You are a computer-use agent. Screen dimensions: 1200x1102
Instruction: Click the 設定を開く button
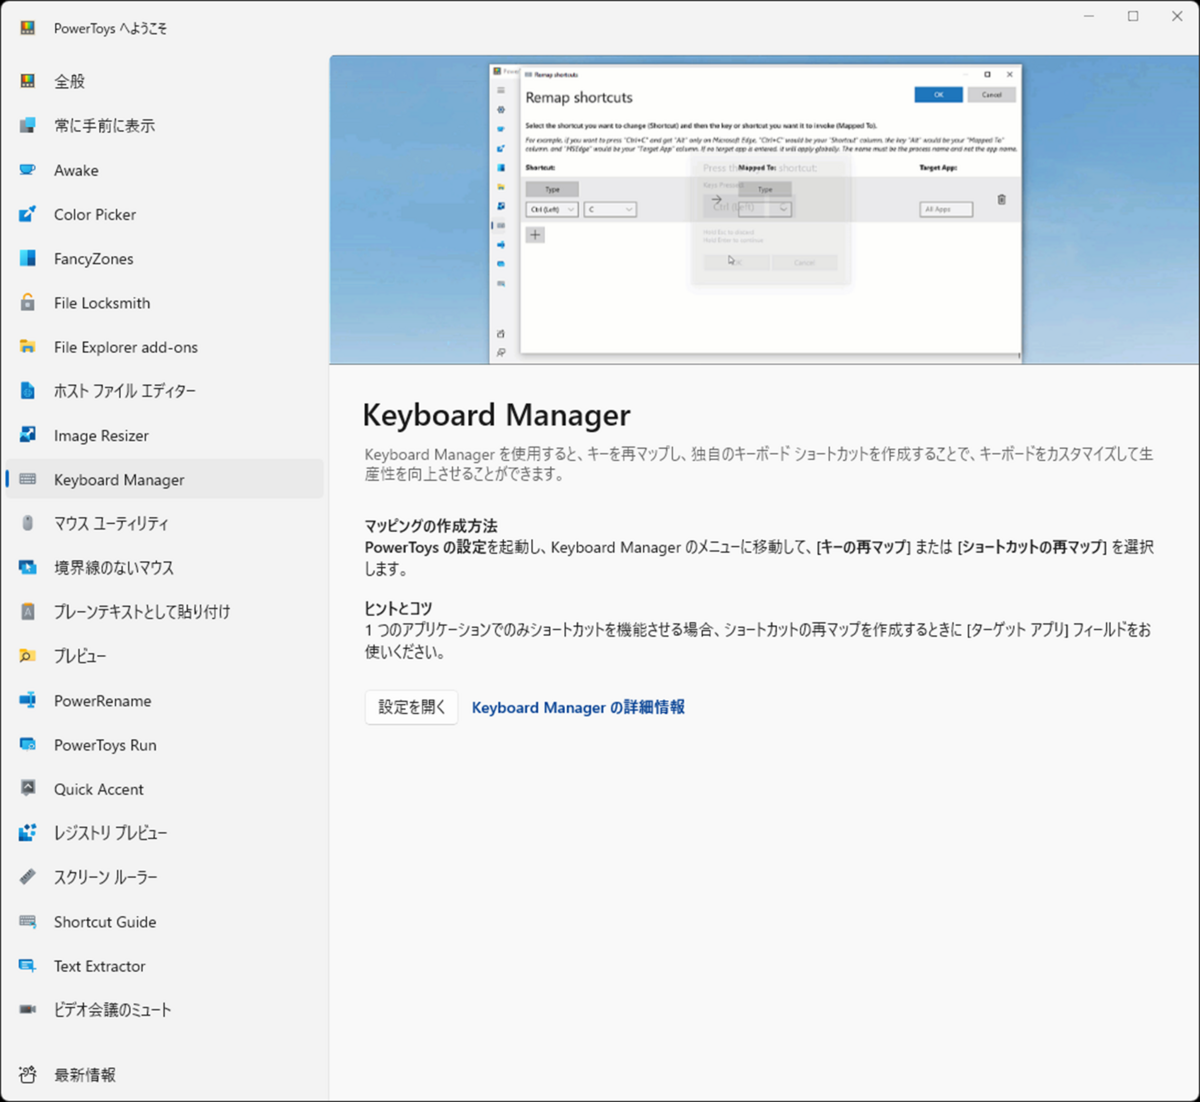(x=411, y=707)
